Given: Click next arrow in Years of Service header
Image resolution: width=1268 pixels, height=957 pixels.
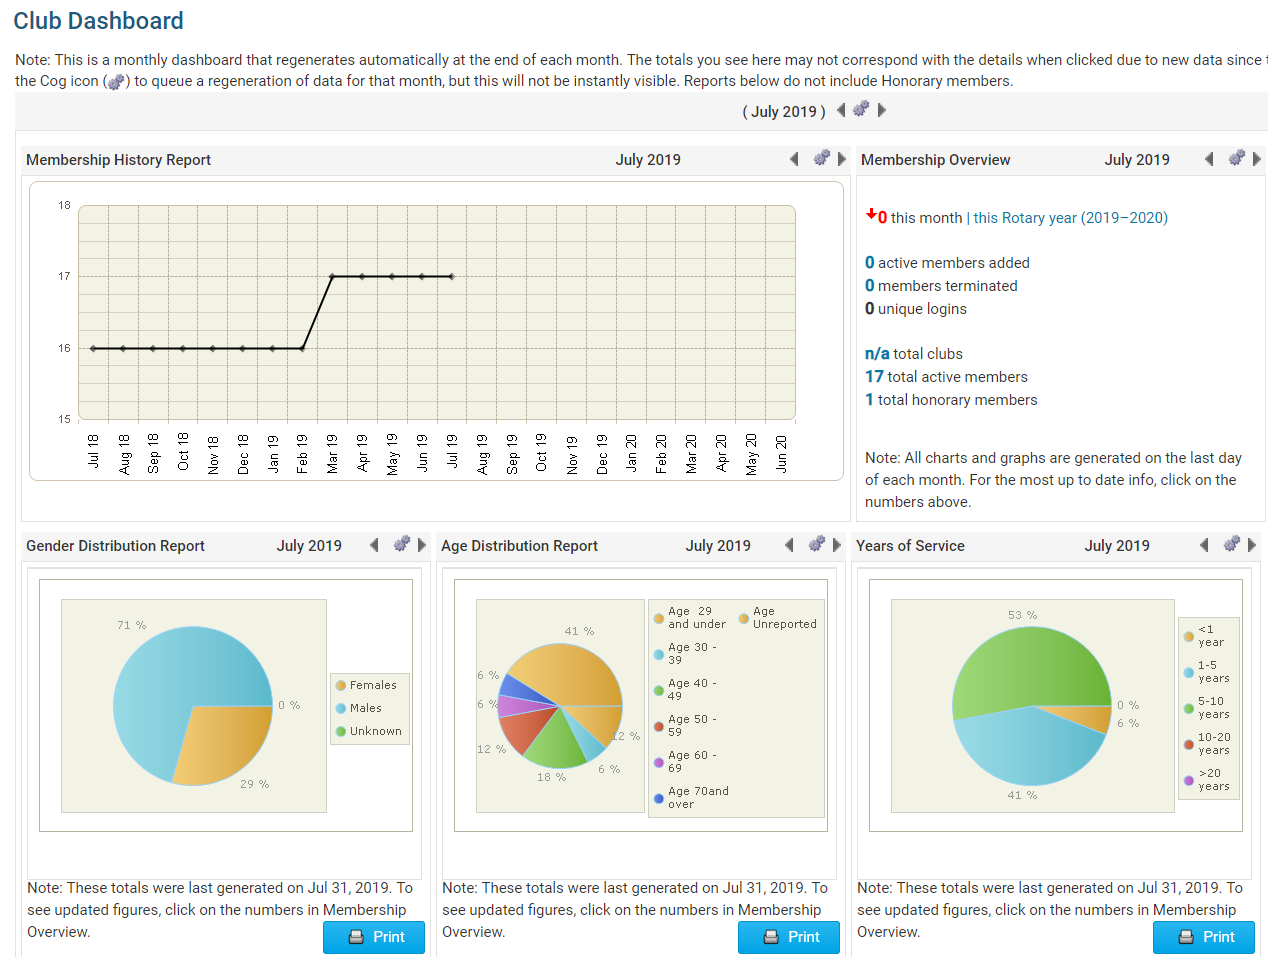Looking at the screenshot, I should point(1253,545).
